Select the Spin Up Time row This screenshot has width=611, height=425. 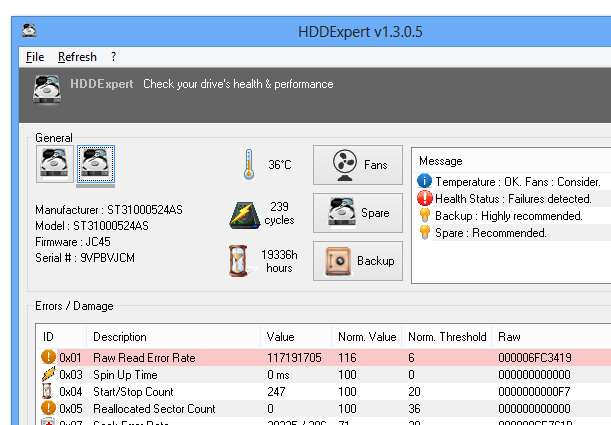[x=324, y=375]
